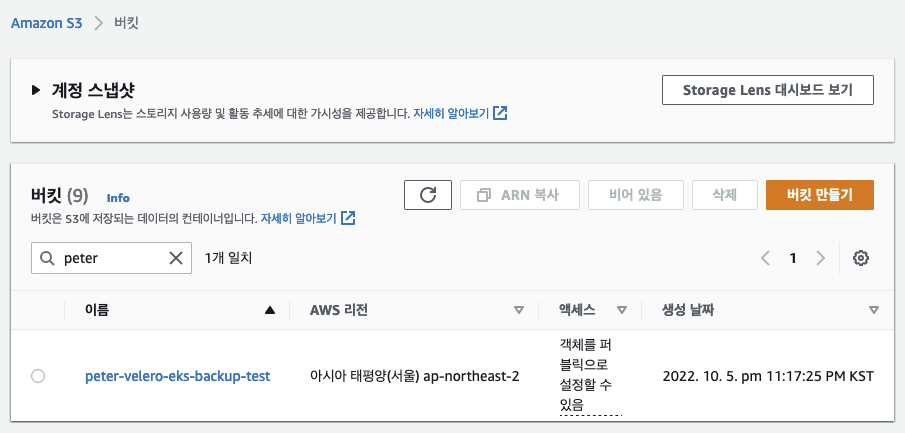Viewport: 905px width, 433px height.
Task: Click the AWS 리전 column header label
Action: (339, 310)
